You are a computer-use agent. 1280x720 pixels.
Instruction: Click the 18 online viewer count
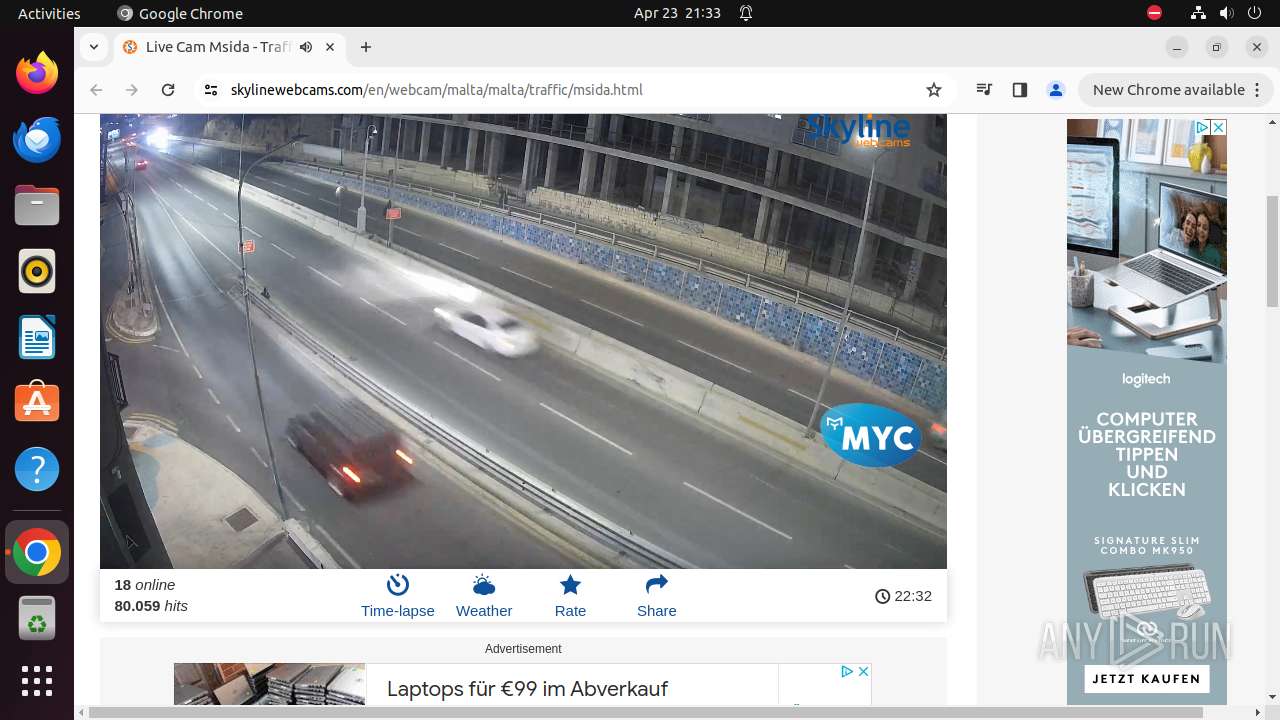(145, 585)
